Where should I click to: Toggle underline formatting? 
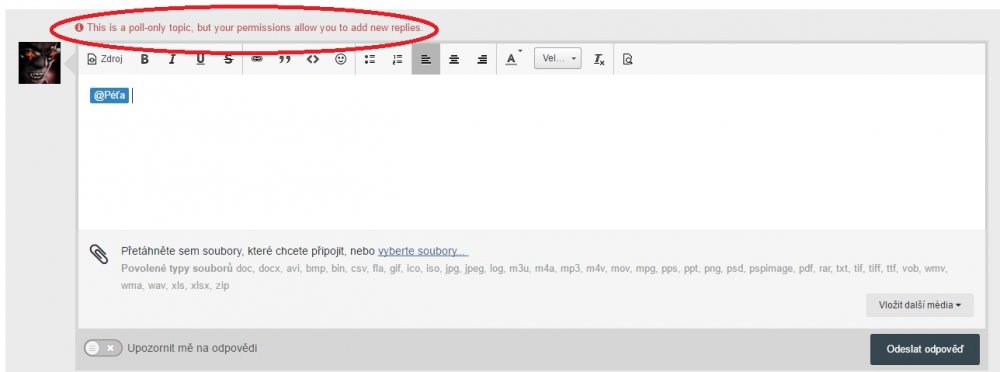point(200,59)
